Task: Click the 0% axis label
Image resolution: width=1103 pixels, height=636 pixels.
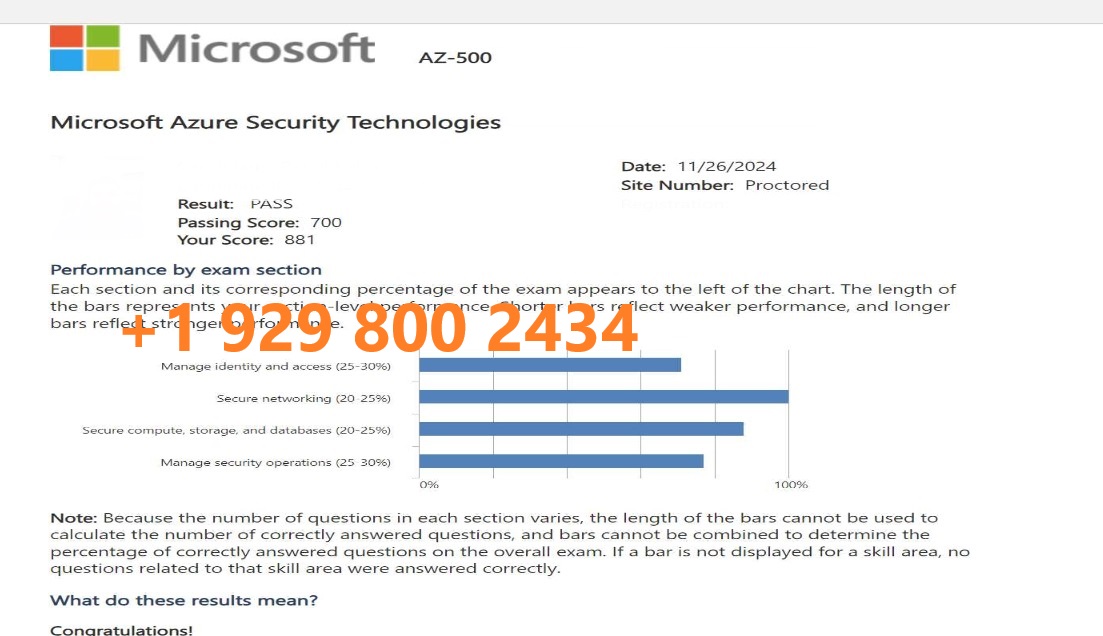Action: click(x=429, y=485)
